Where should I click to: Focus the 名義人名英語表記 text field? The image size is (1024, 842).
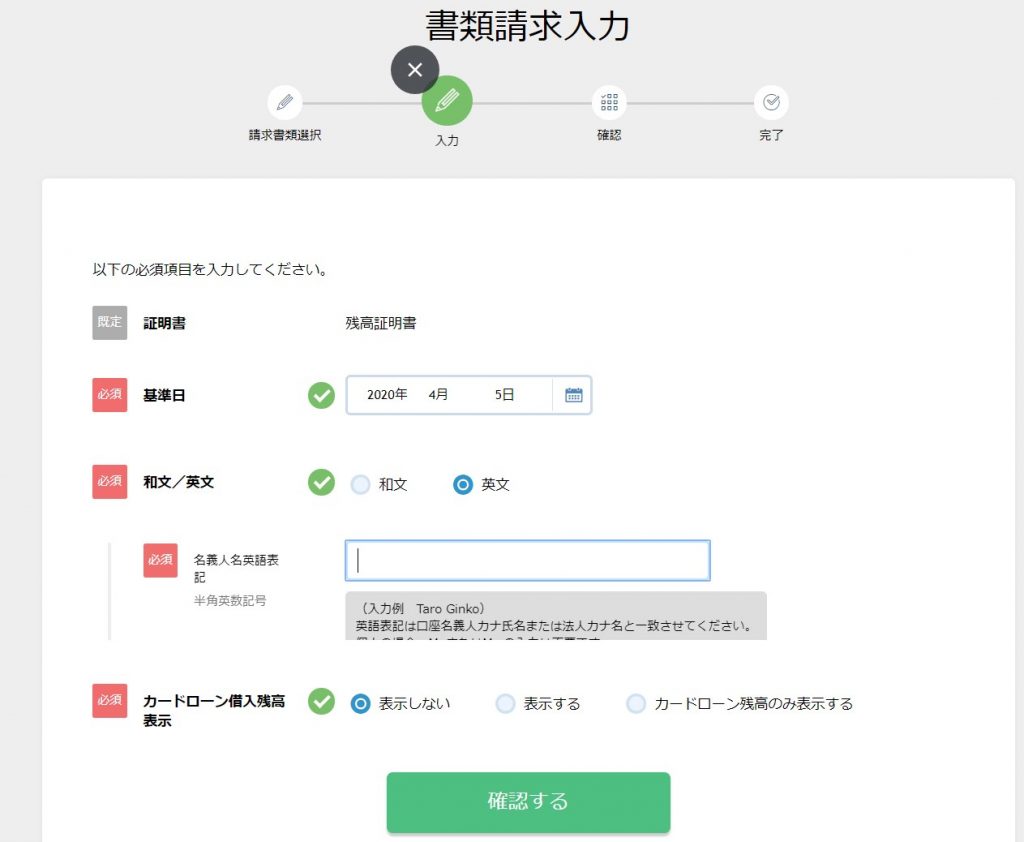(x=527, y=561)
